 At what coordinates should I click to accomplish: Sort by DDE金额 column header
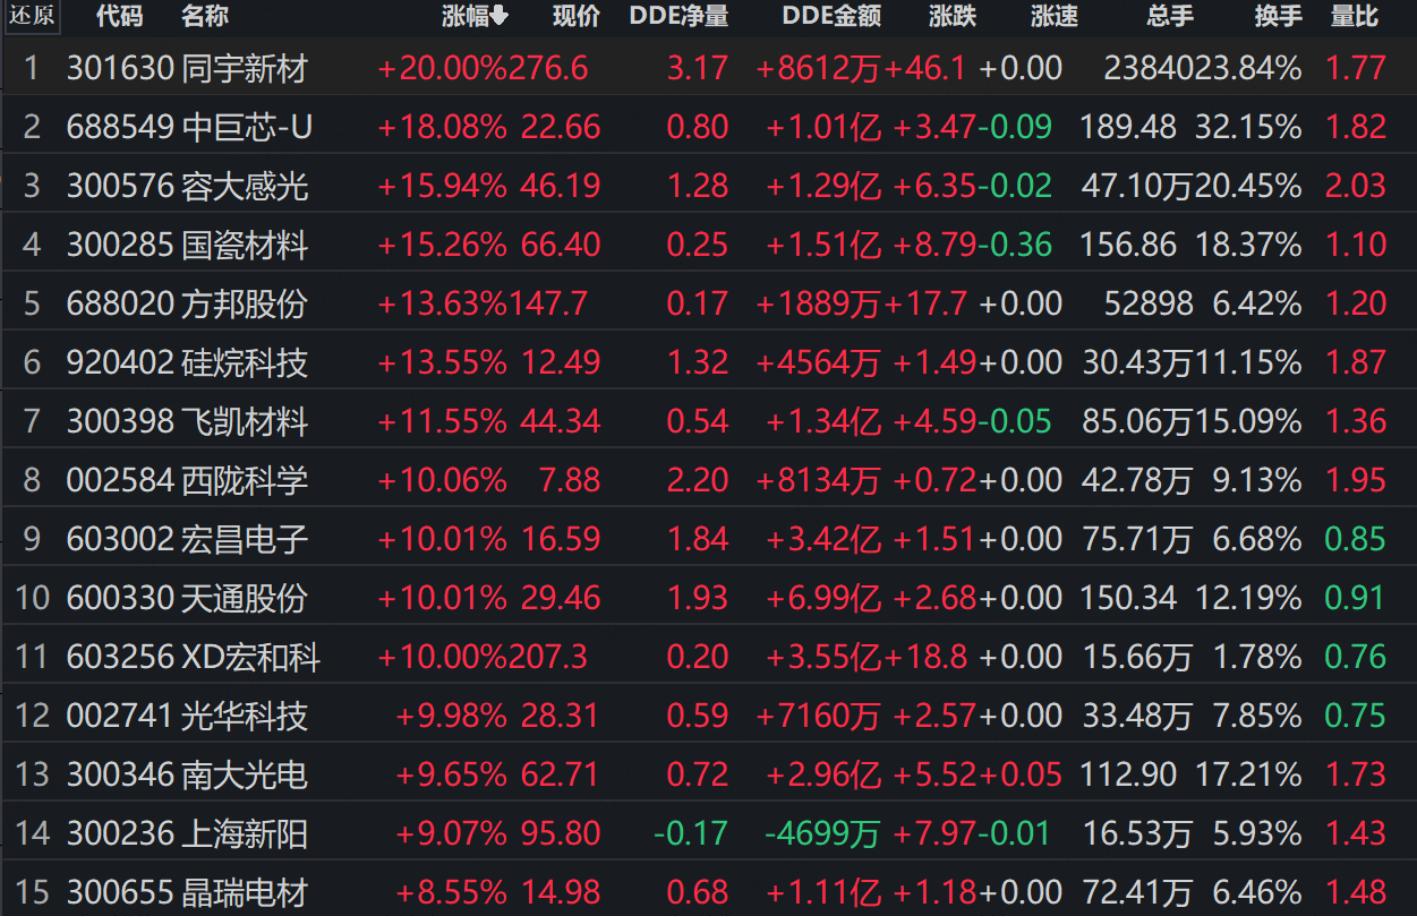point(831,16)
